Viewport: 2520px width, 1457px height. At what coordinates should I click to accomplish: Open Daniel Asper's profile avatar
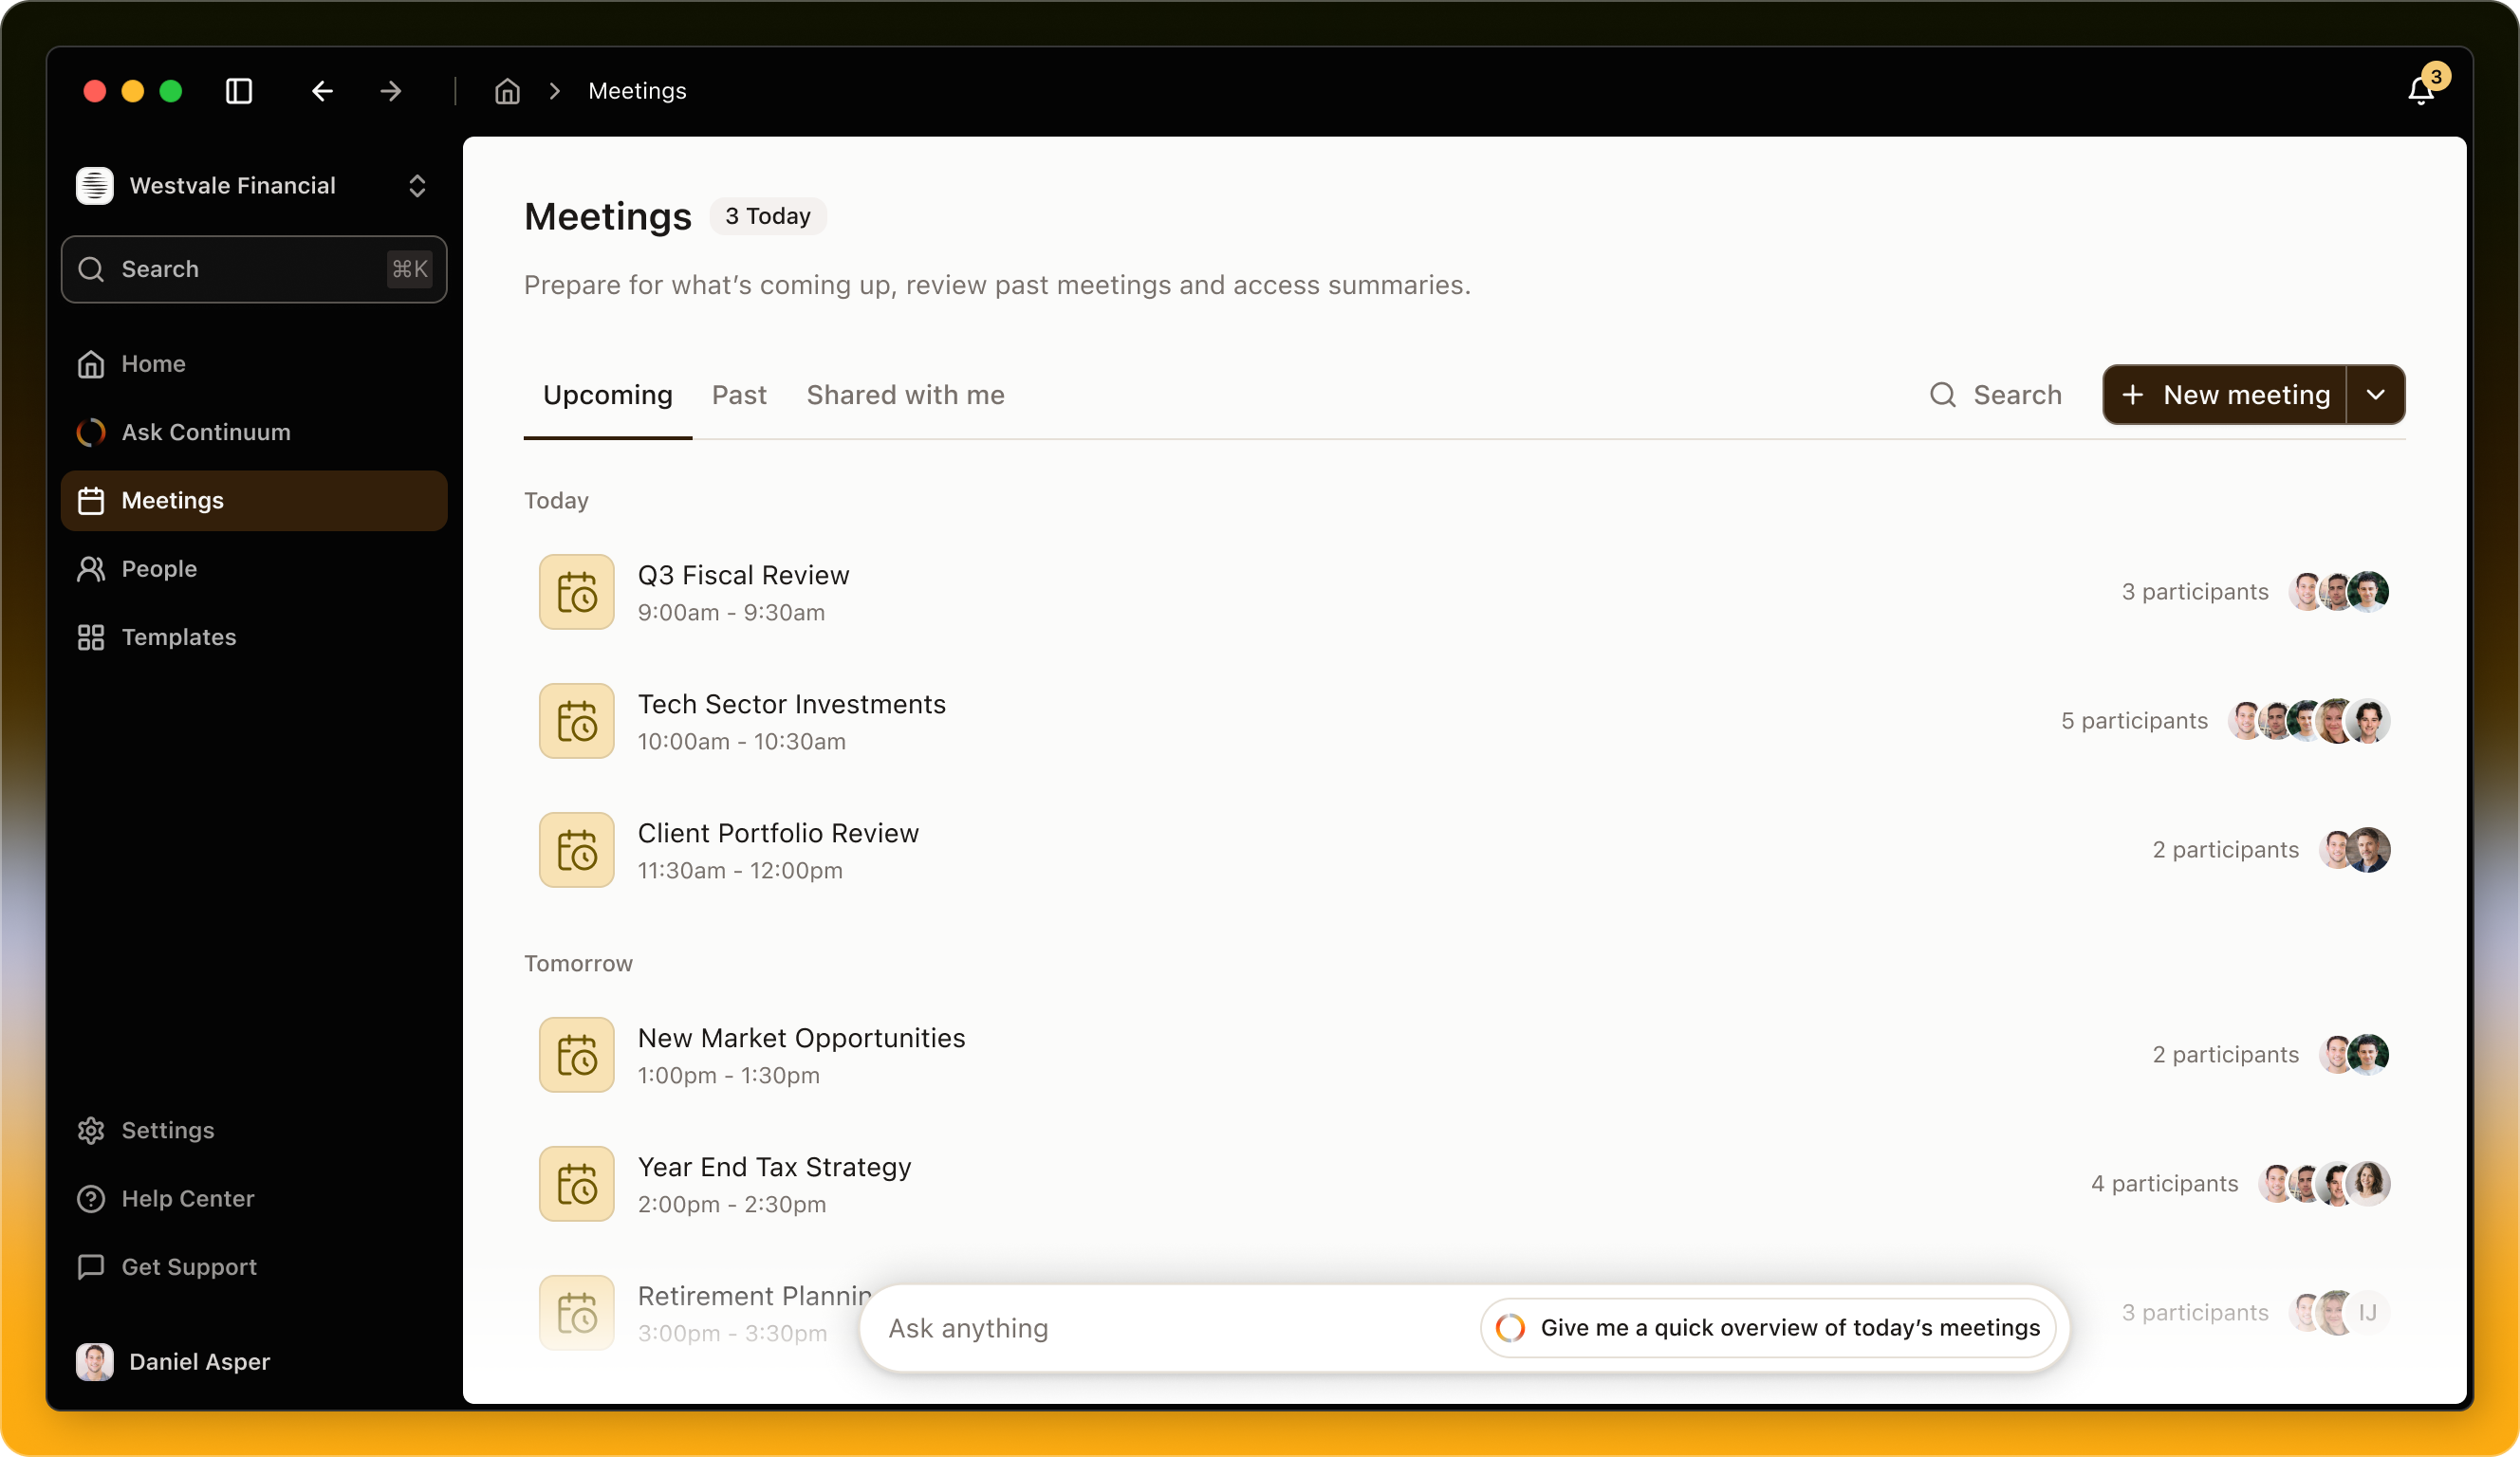click(x=94, y=1362)
